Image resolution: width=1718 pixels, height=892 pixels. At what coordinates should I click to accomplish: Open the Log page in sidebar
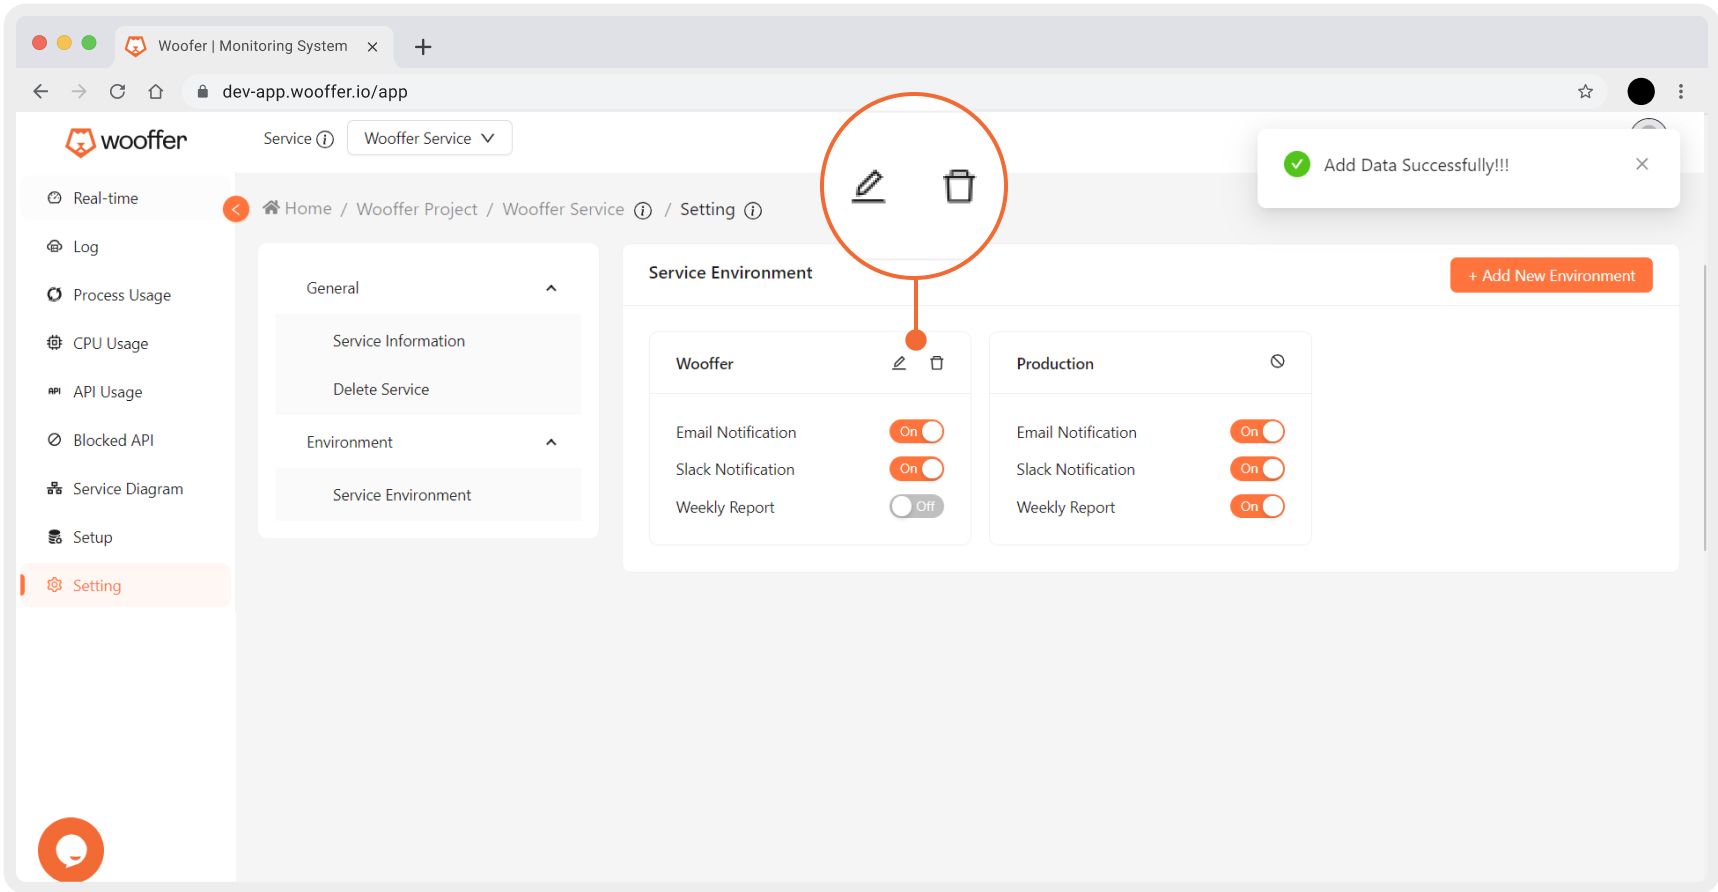click(x=124, y=246)
